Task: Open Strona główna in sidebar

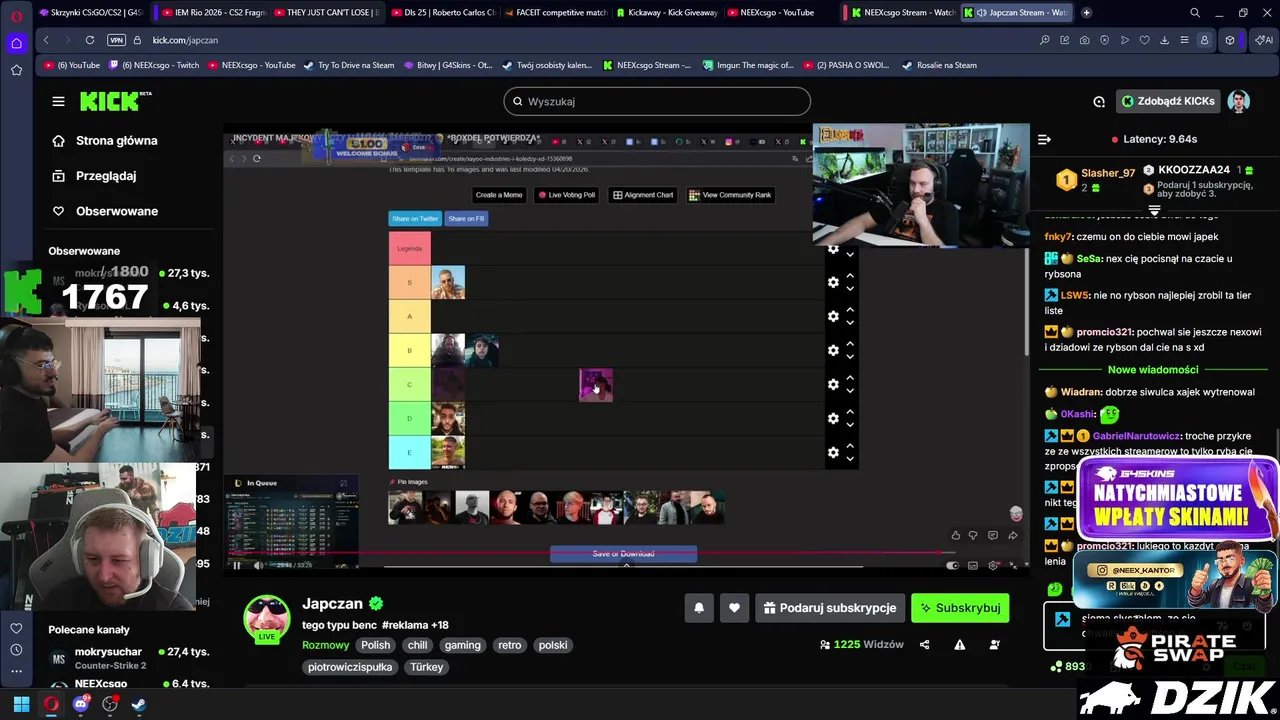Action: 105,141
